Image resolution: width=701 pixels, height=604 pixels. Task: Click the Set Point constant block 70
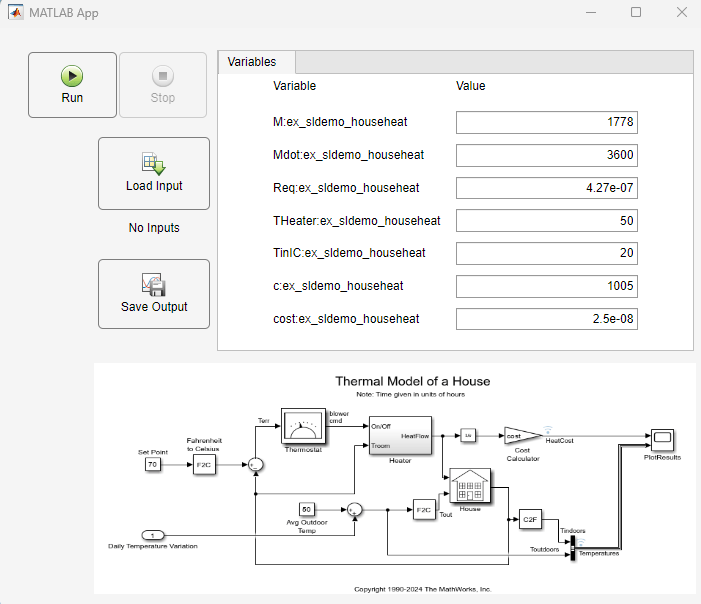(x=152, y=465)
